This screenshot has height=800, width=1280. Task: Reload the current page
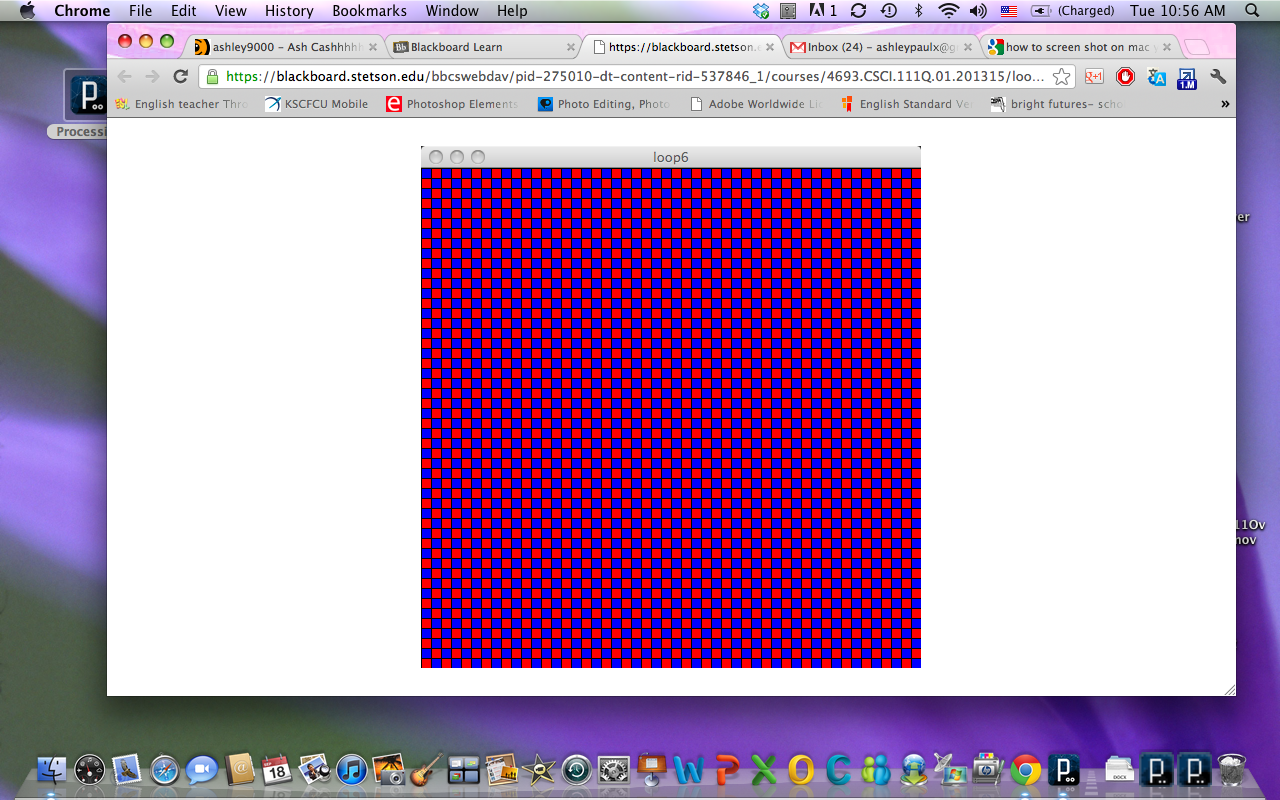181,77
